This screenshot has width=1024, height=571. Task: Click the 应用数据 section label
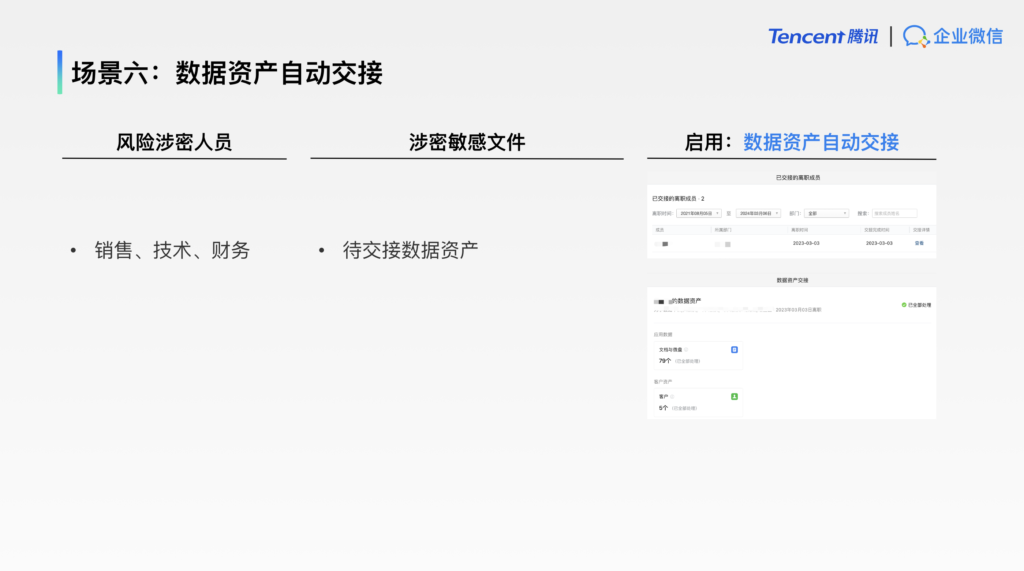663,334
